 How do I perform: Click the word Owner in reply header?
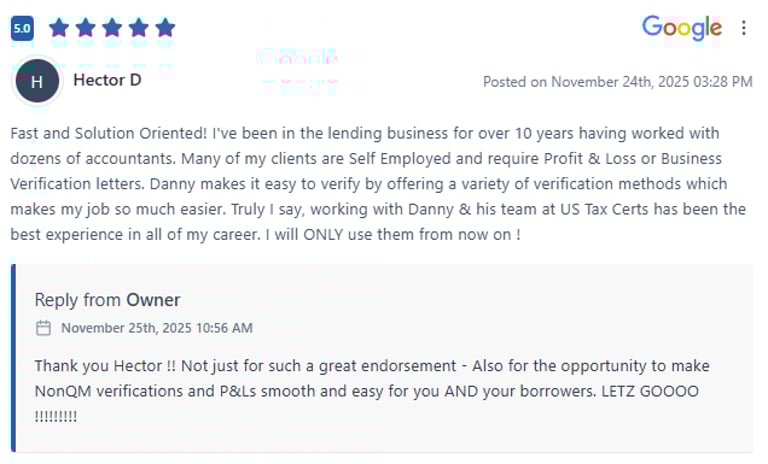click(153, 300)
